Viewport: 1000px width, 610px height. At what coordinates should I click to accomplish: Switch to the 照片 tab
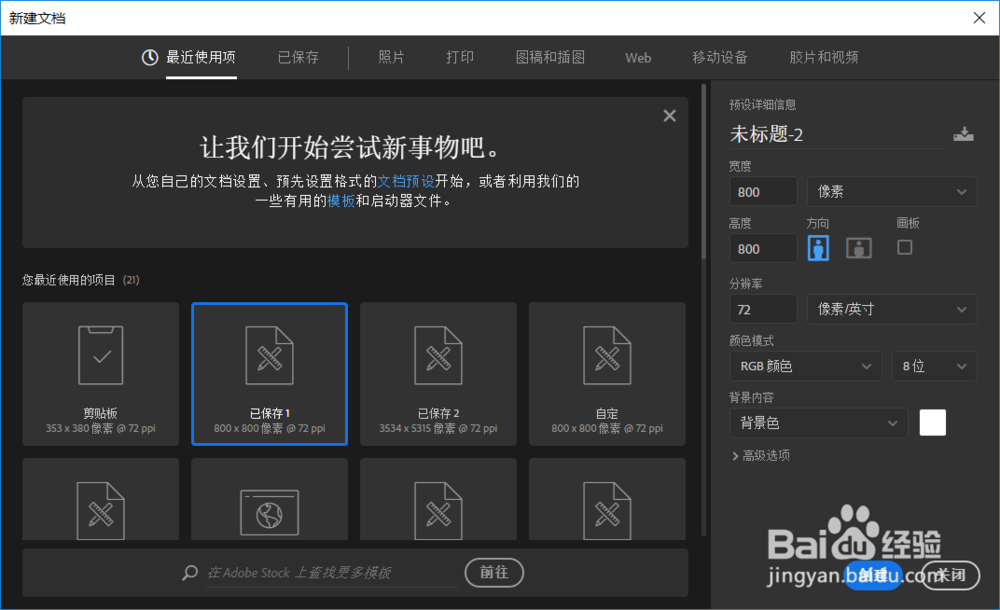[x=391, y=57]
